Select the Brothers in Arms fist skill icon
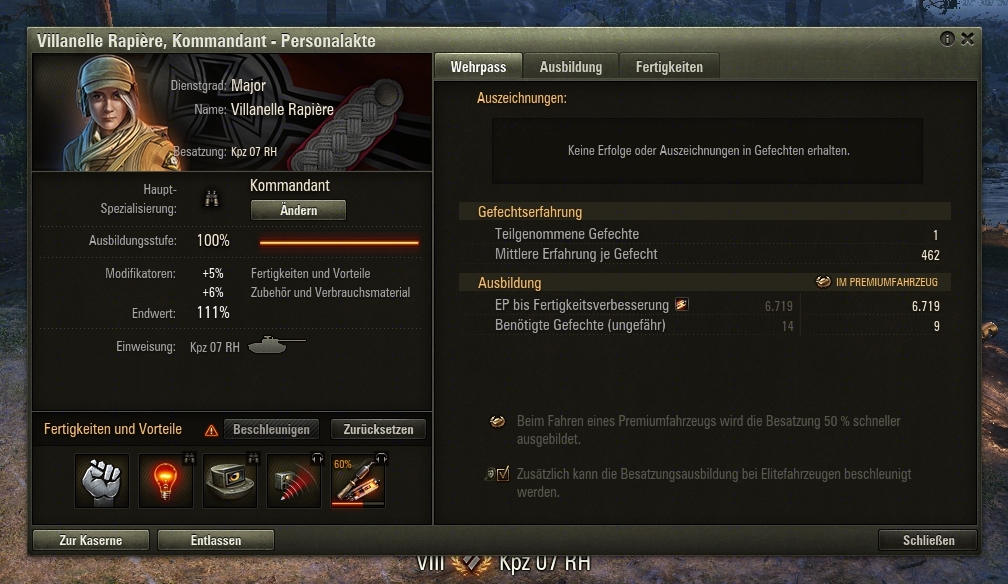The image size is (1008, 584). [102, 480]
